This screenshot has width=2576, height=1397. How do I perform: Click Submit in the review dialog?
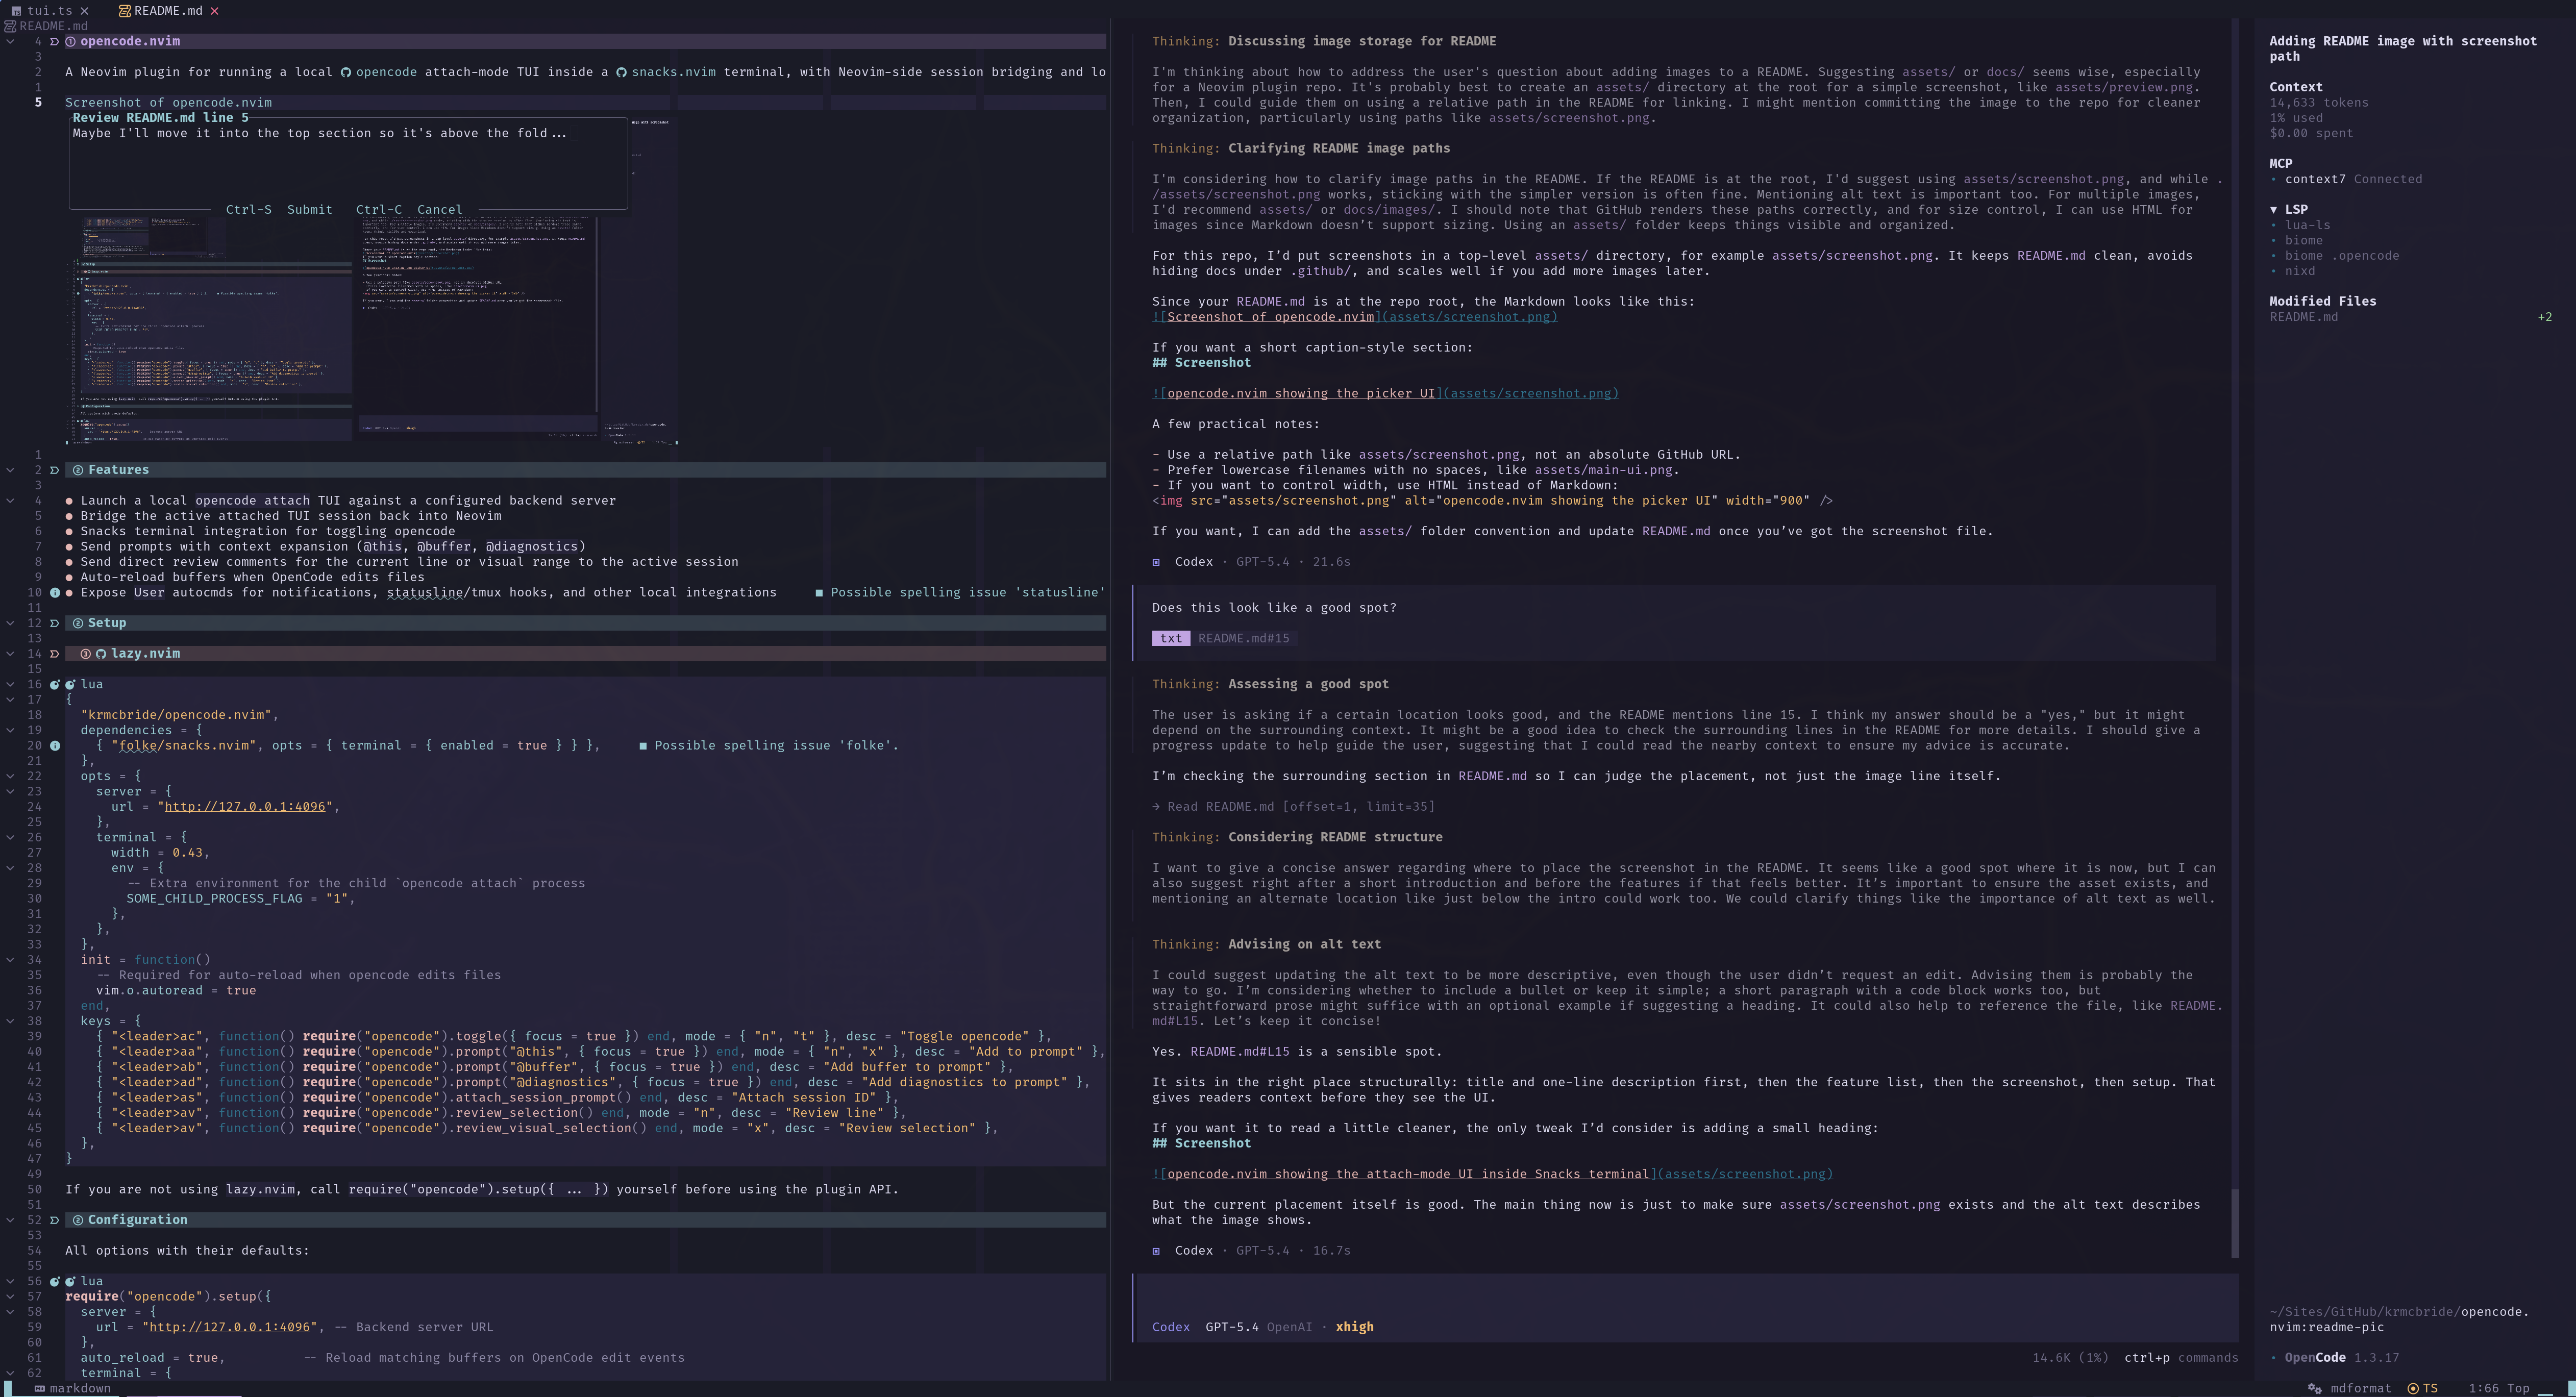[x=309, y=210]
